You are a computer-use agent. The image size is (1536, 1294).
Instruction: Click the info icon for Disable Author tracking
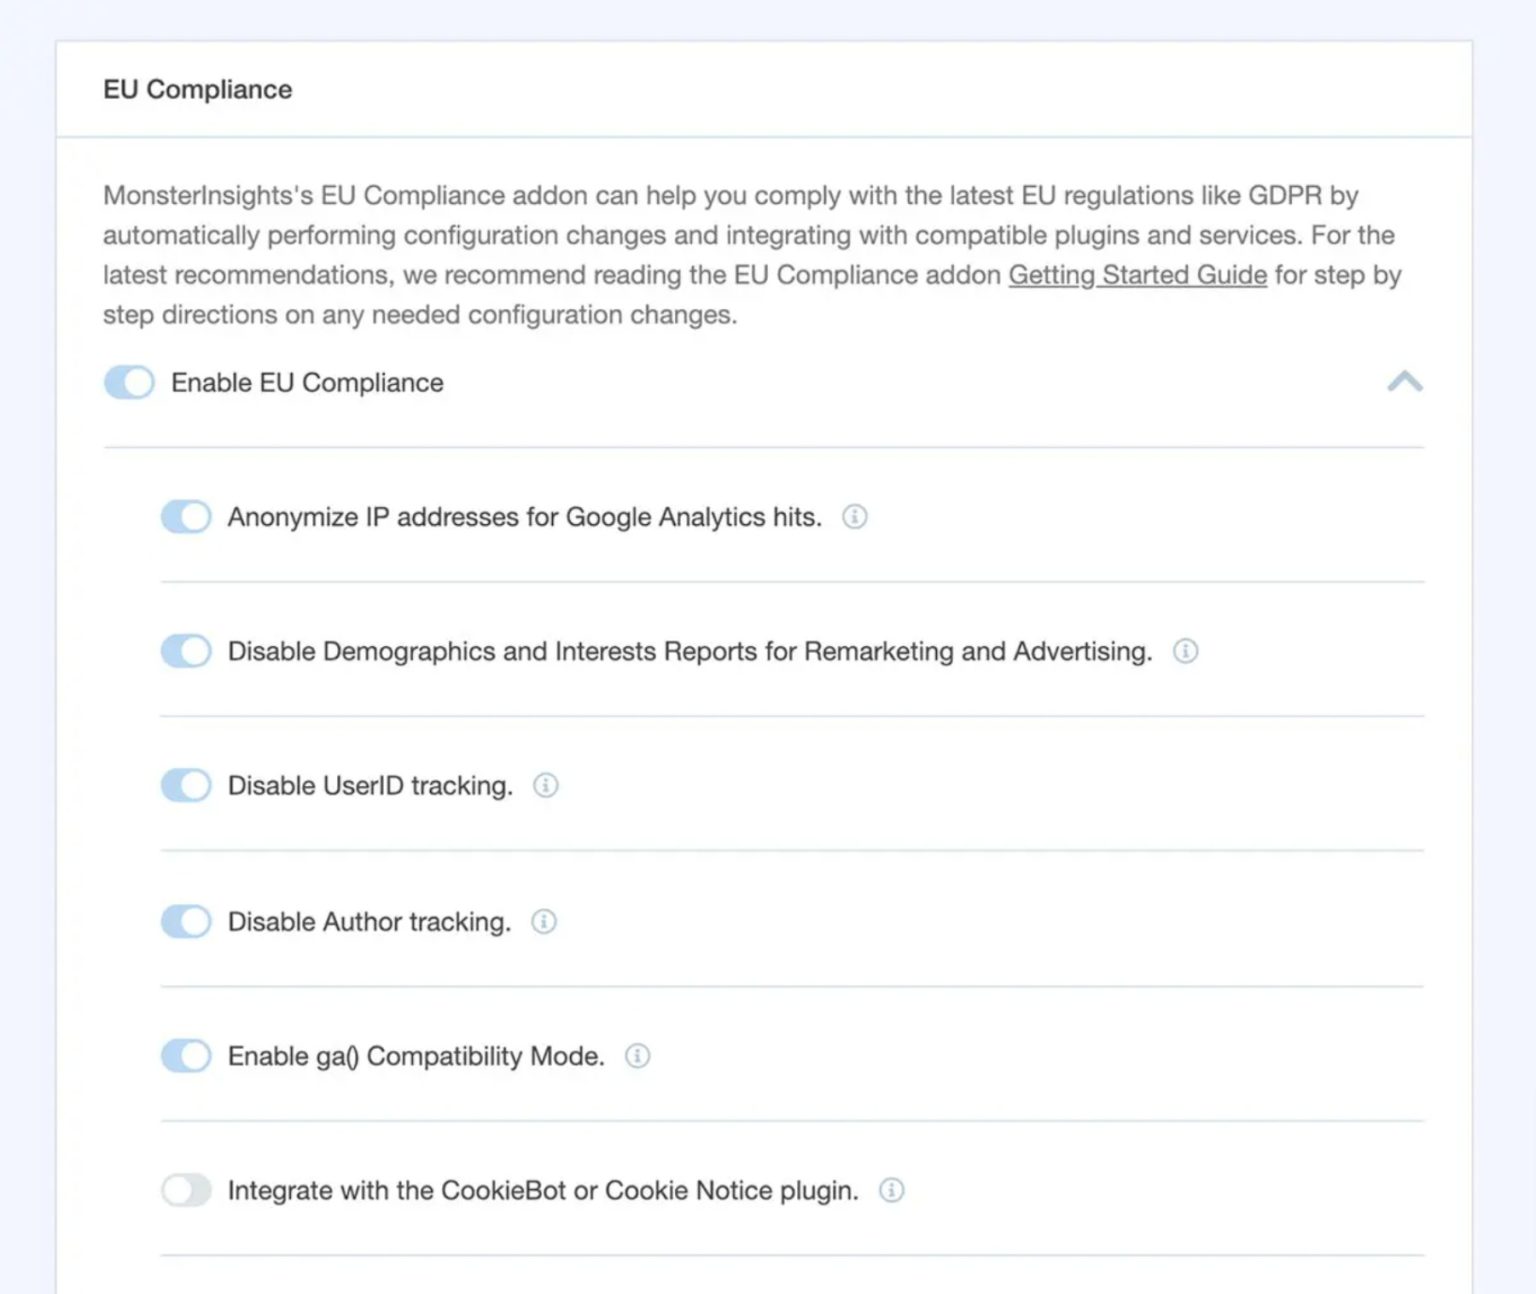click(x=545, y=921)
